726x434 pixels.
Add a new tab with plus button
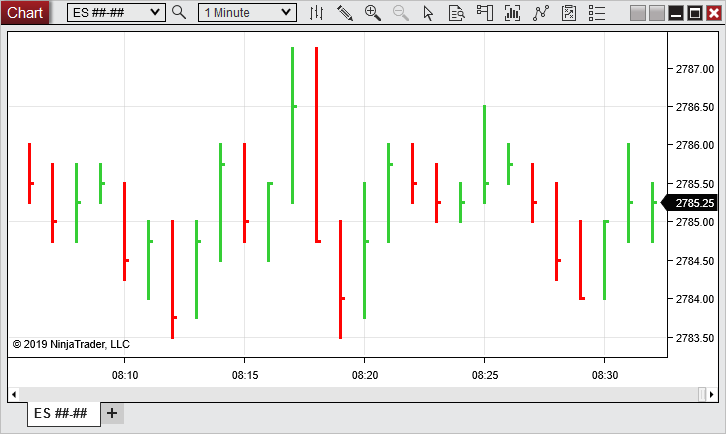[112, 413]
